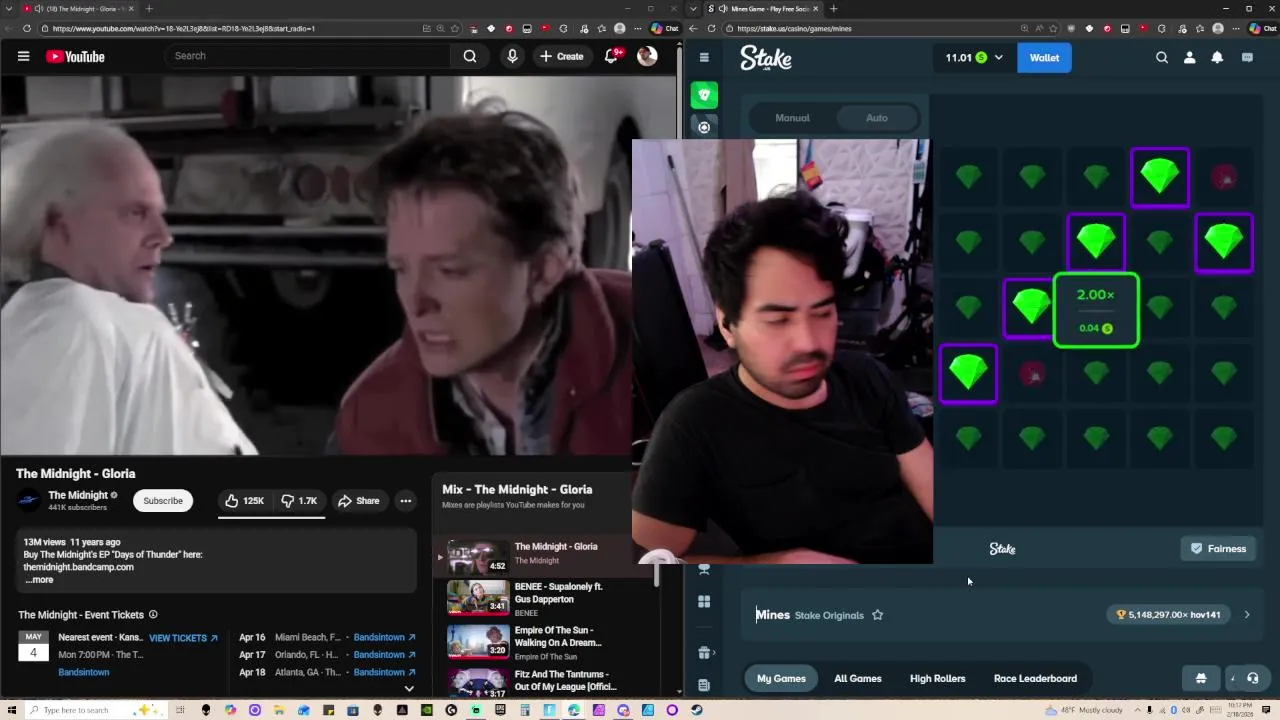This screenshot has height=720, width=1280.
Task: Open the YouTube account avatar menu
Action: coord(647,56)
